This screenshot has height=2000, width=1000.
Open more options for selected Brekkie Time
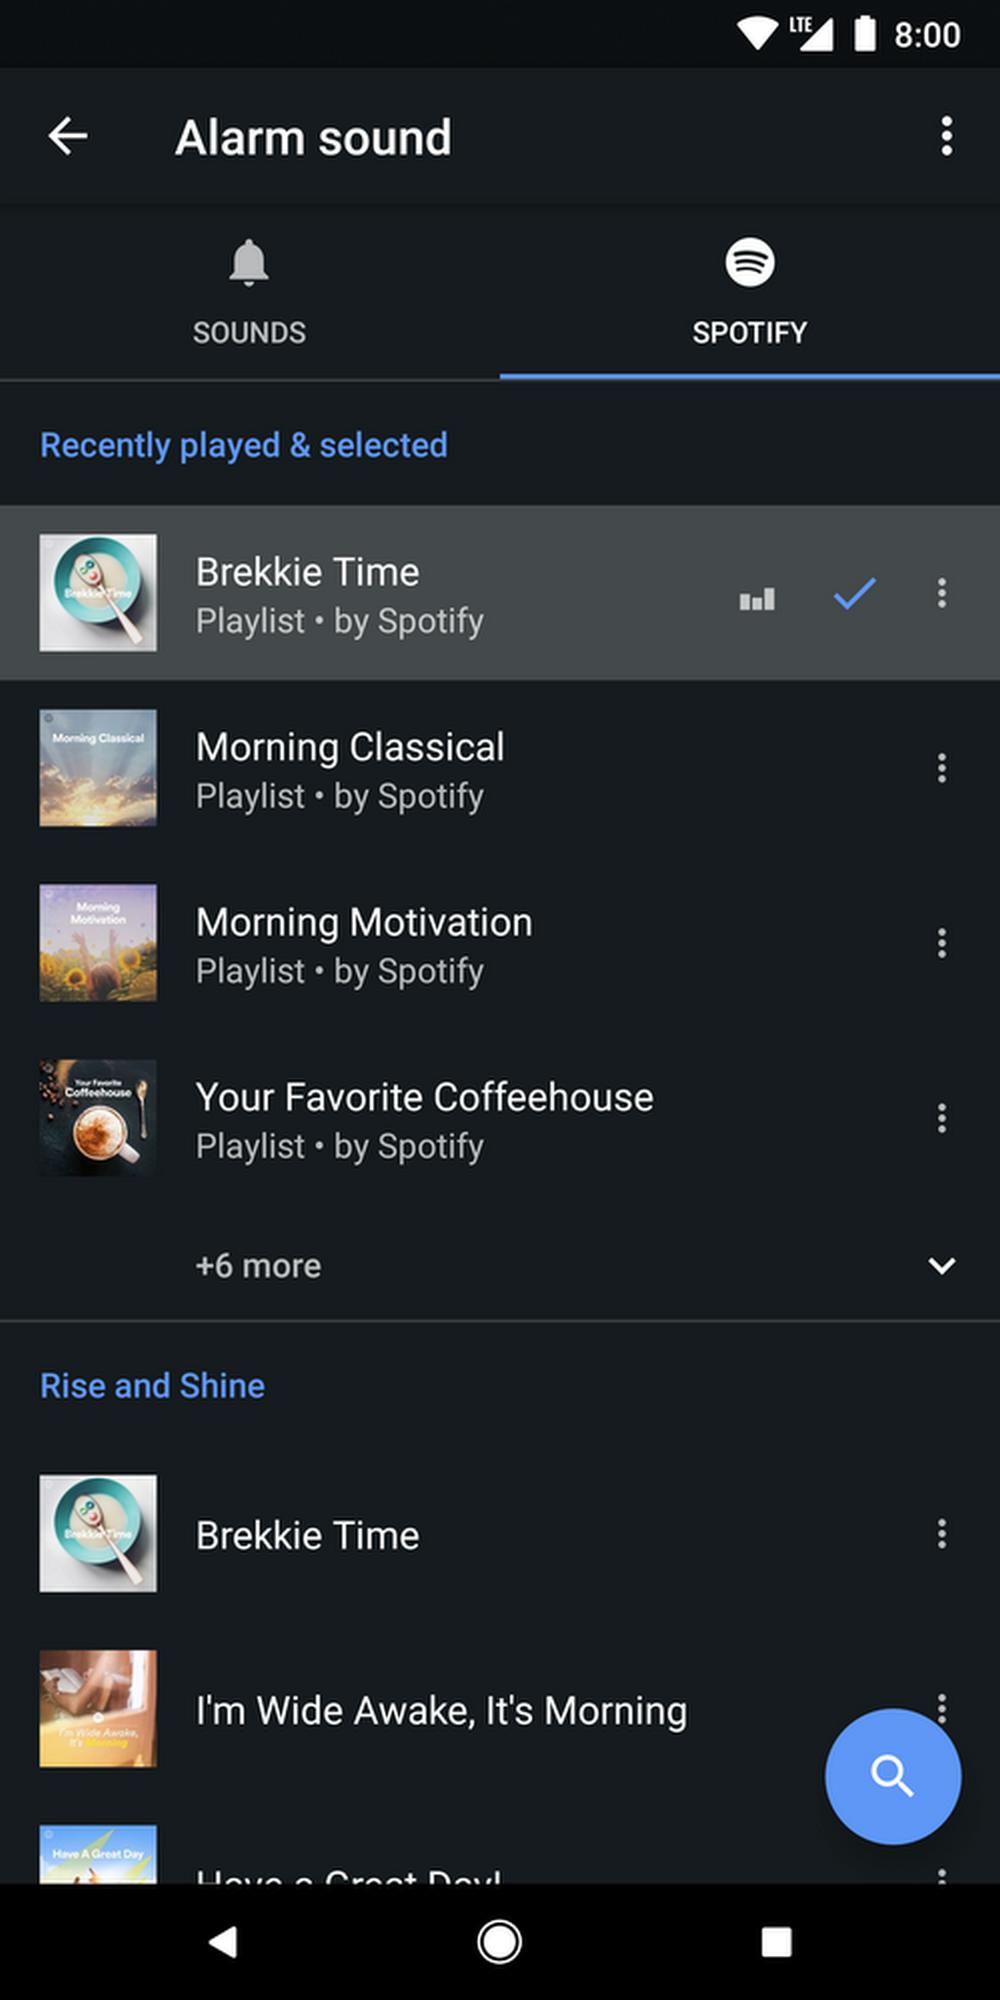(x=941, y=593)
